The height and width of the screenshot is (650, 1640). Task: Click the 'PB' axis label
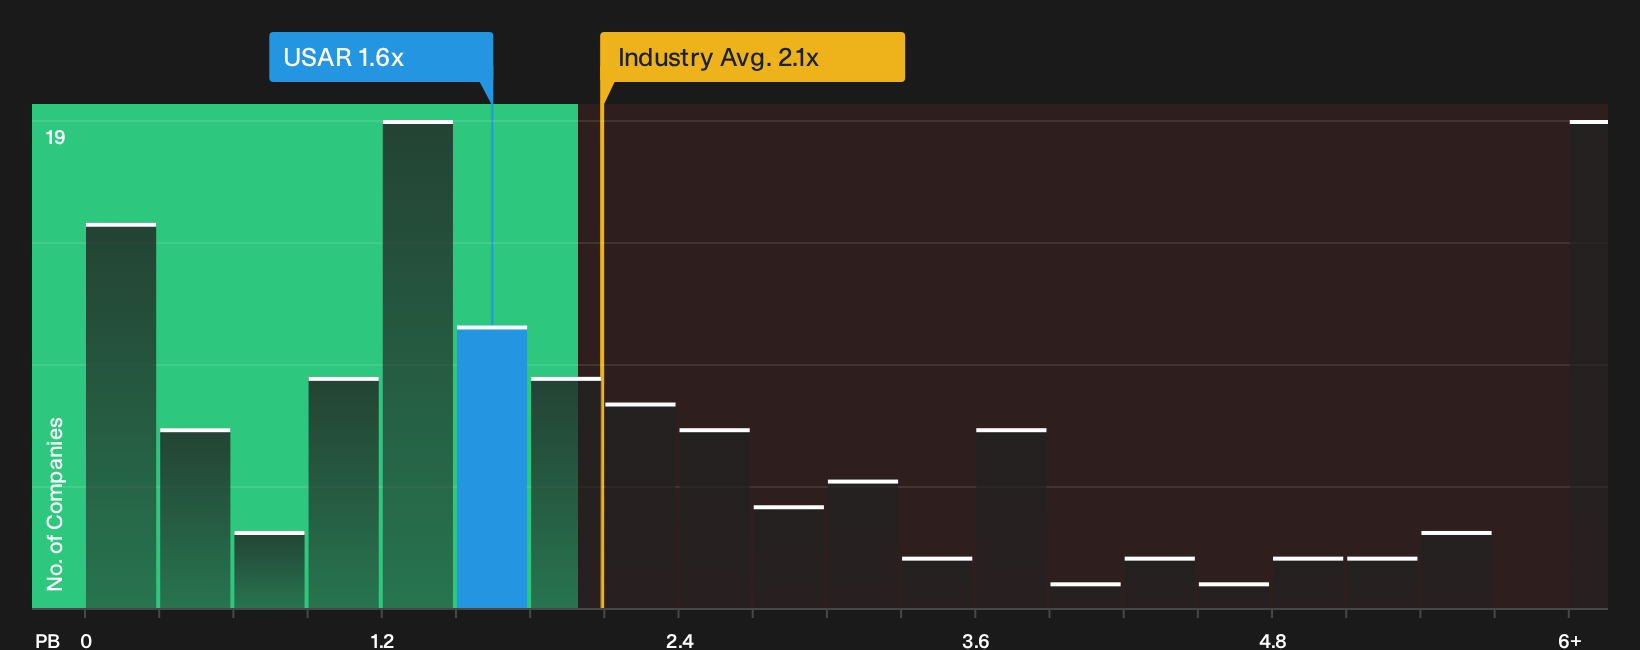[x=47, y=641]
